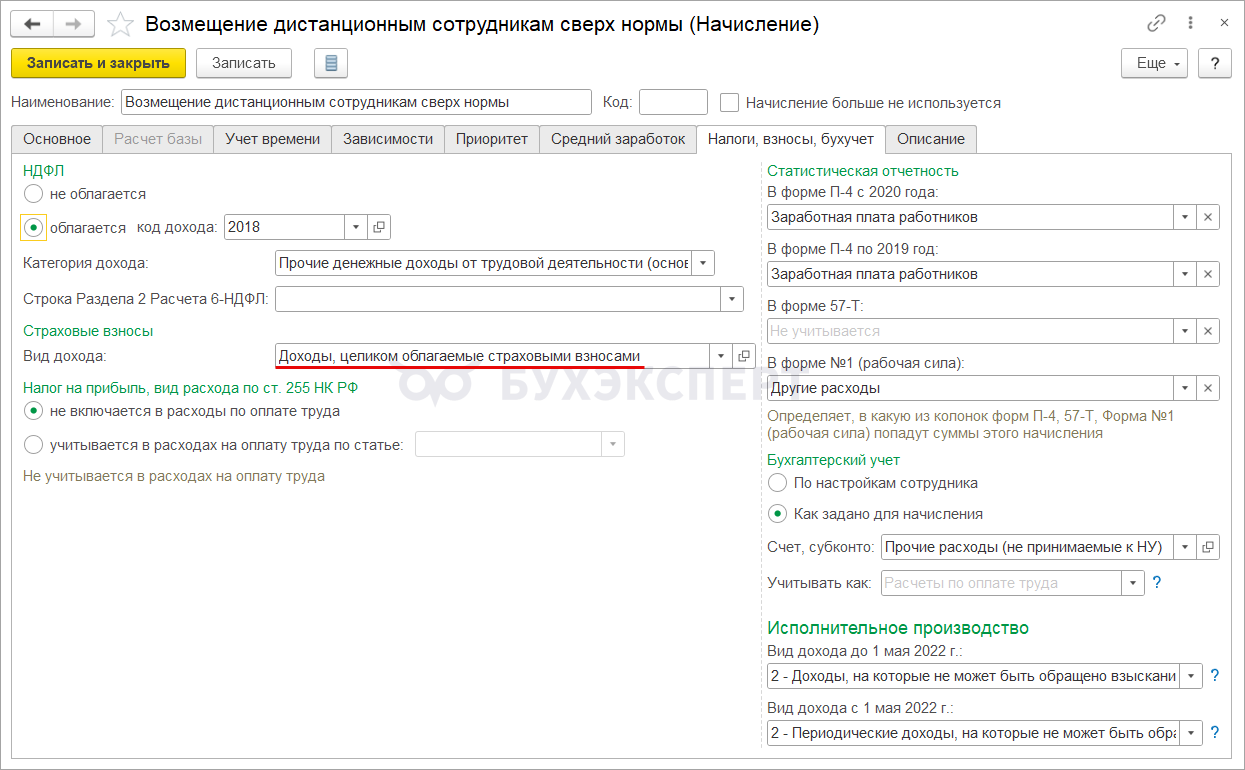Image resolution: width=1245 pixels, height=770 pixels.
Task: Choose не включается в расходы по оплате труда
Action: click(34, 411)
